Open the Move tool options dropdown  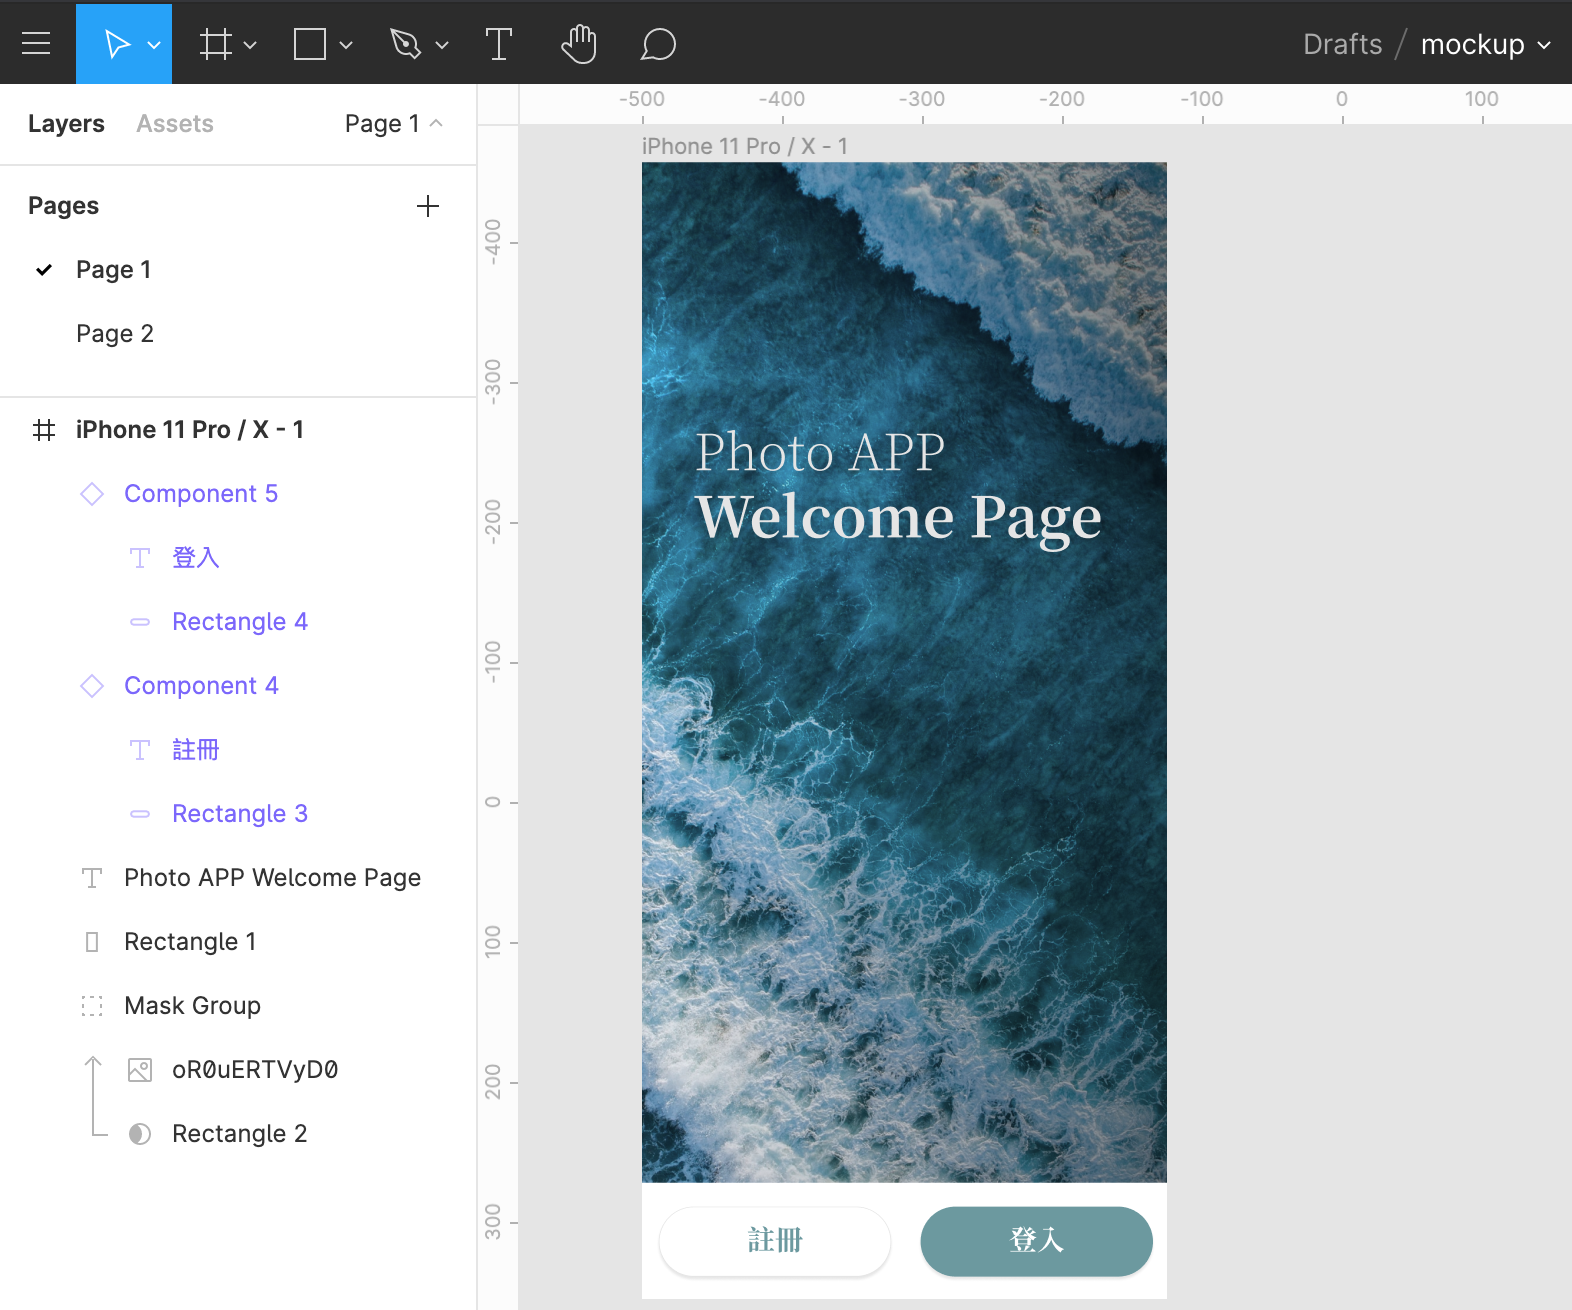pos(154,45)
